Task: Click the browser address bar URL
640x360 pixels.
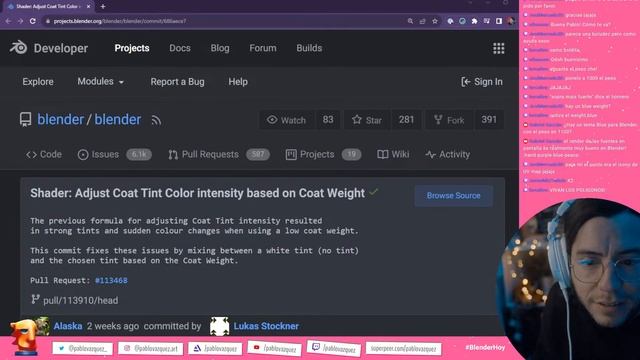Action: (120, 21)
